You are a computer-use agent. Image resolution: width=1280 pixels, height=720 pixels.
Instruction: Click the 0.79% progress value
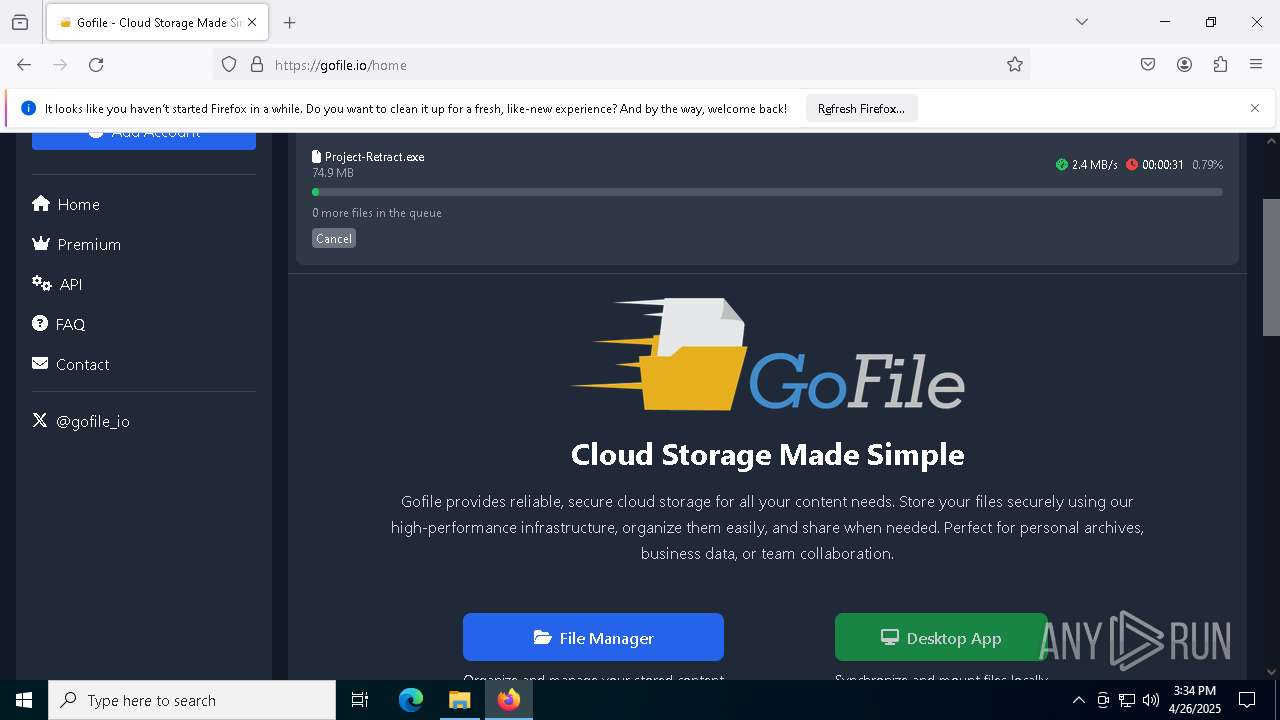(x=1207, y=165)
